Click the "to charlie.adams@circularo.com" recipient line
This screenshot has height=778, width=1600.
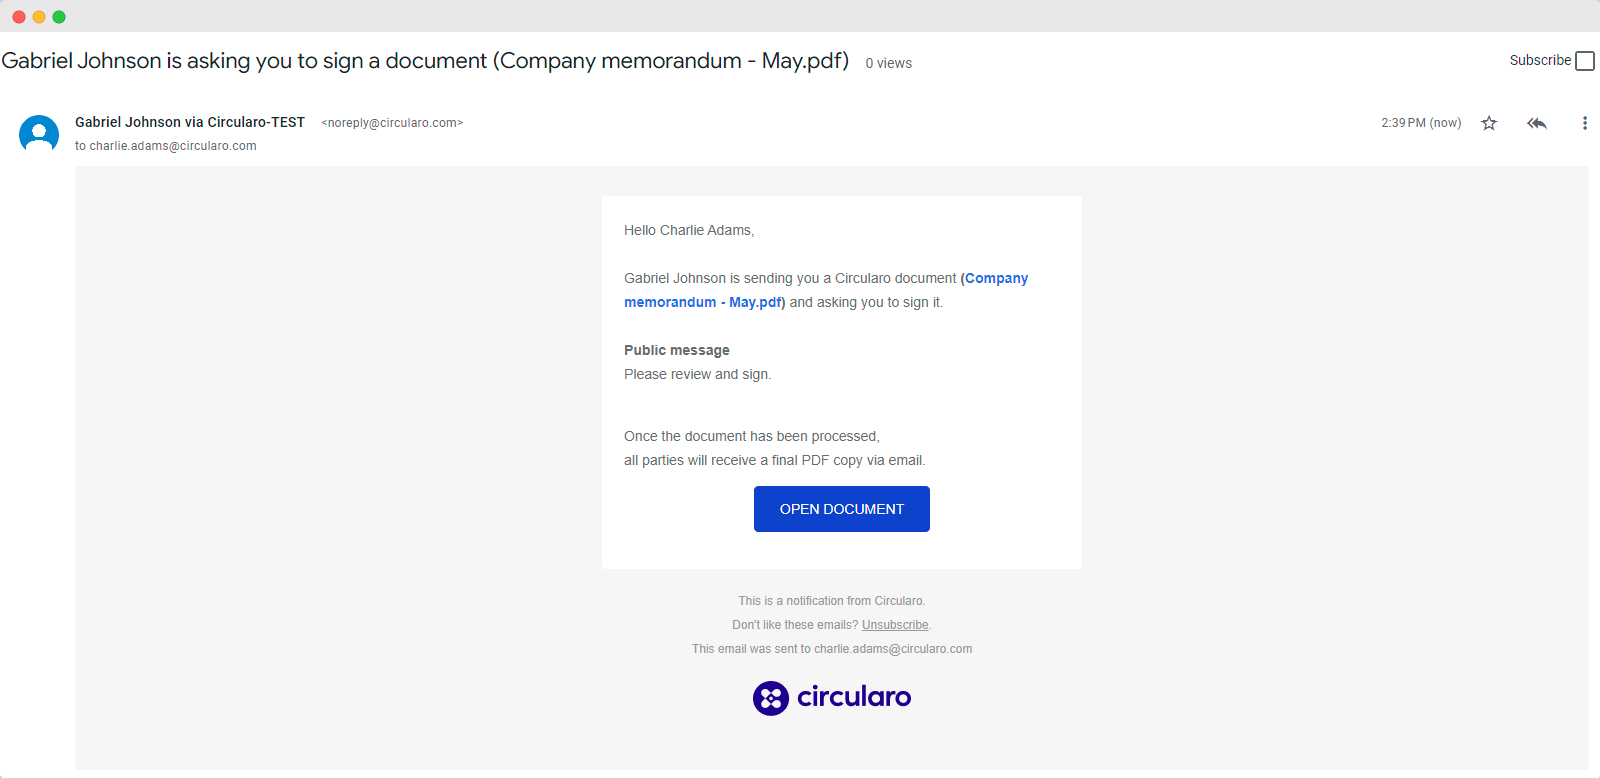click(x=166, y=146)
